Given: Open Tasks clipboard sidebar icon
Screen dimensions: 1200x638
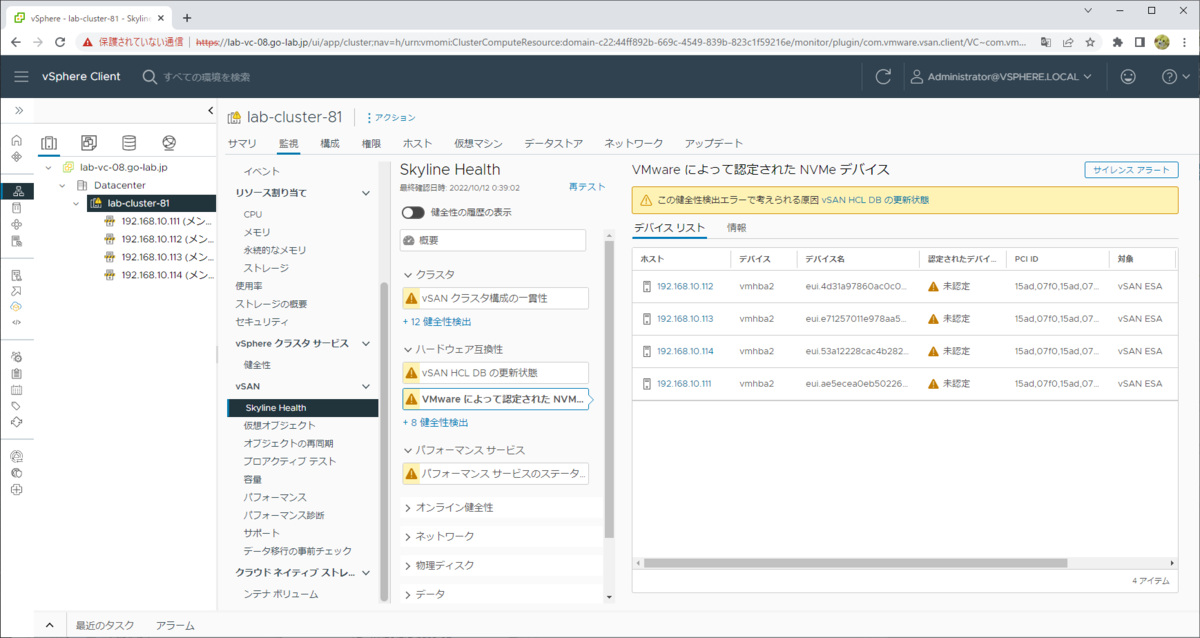Looking at the screenshot, I should [x=17, y=373].
